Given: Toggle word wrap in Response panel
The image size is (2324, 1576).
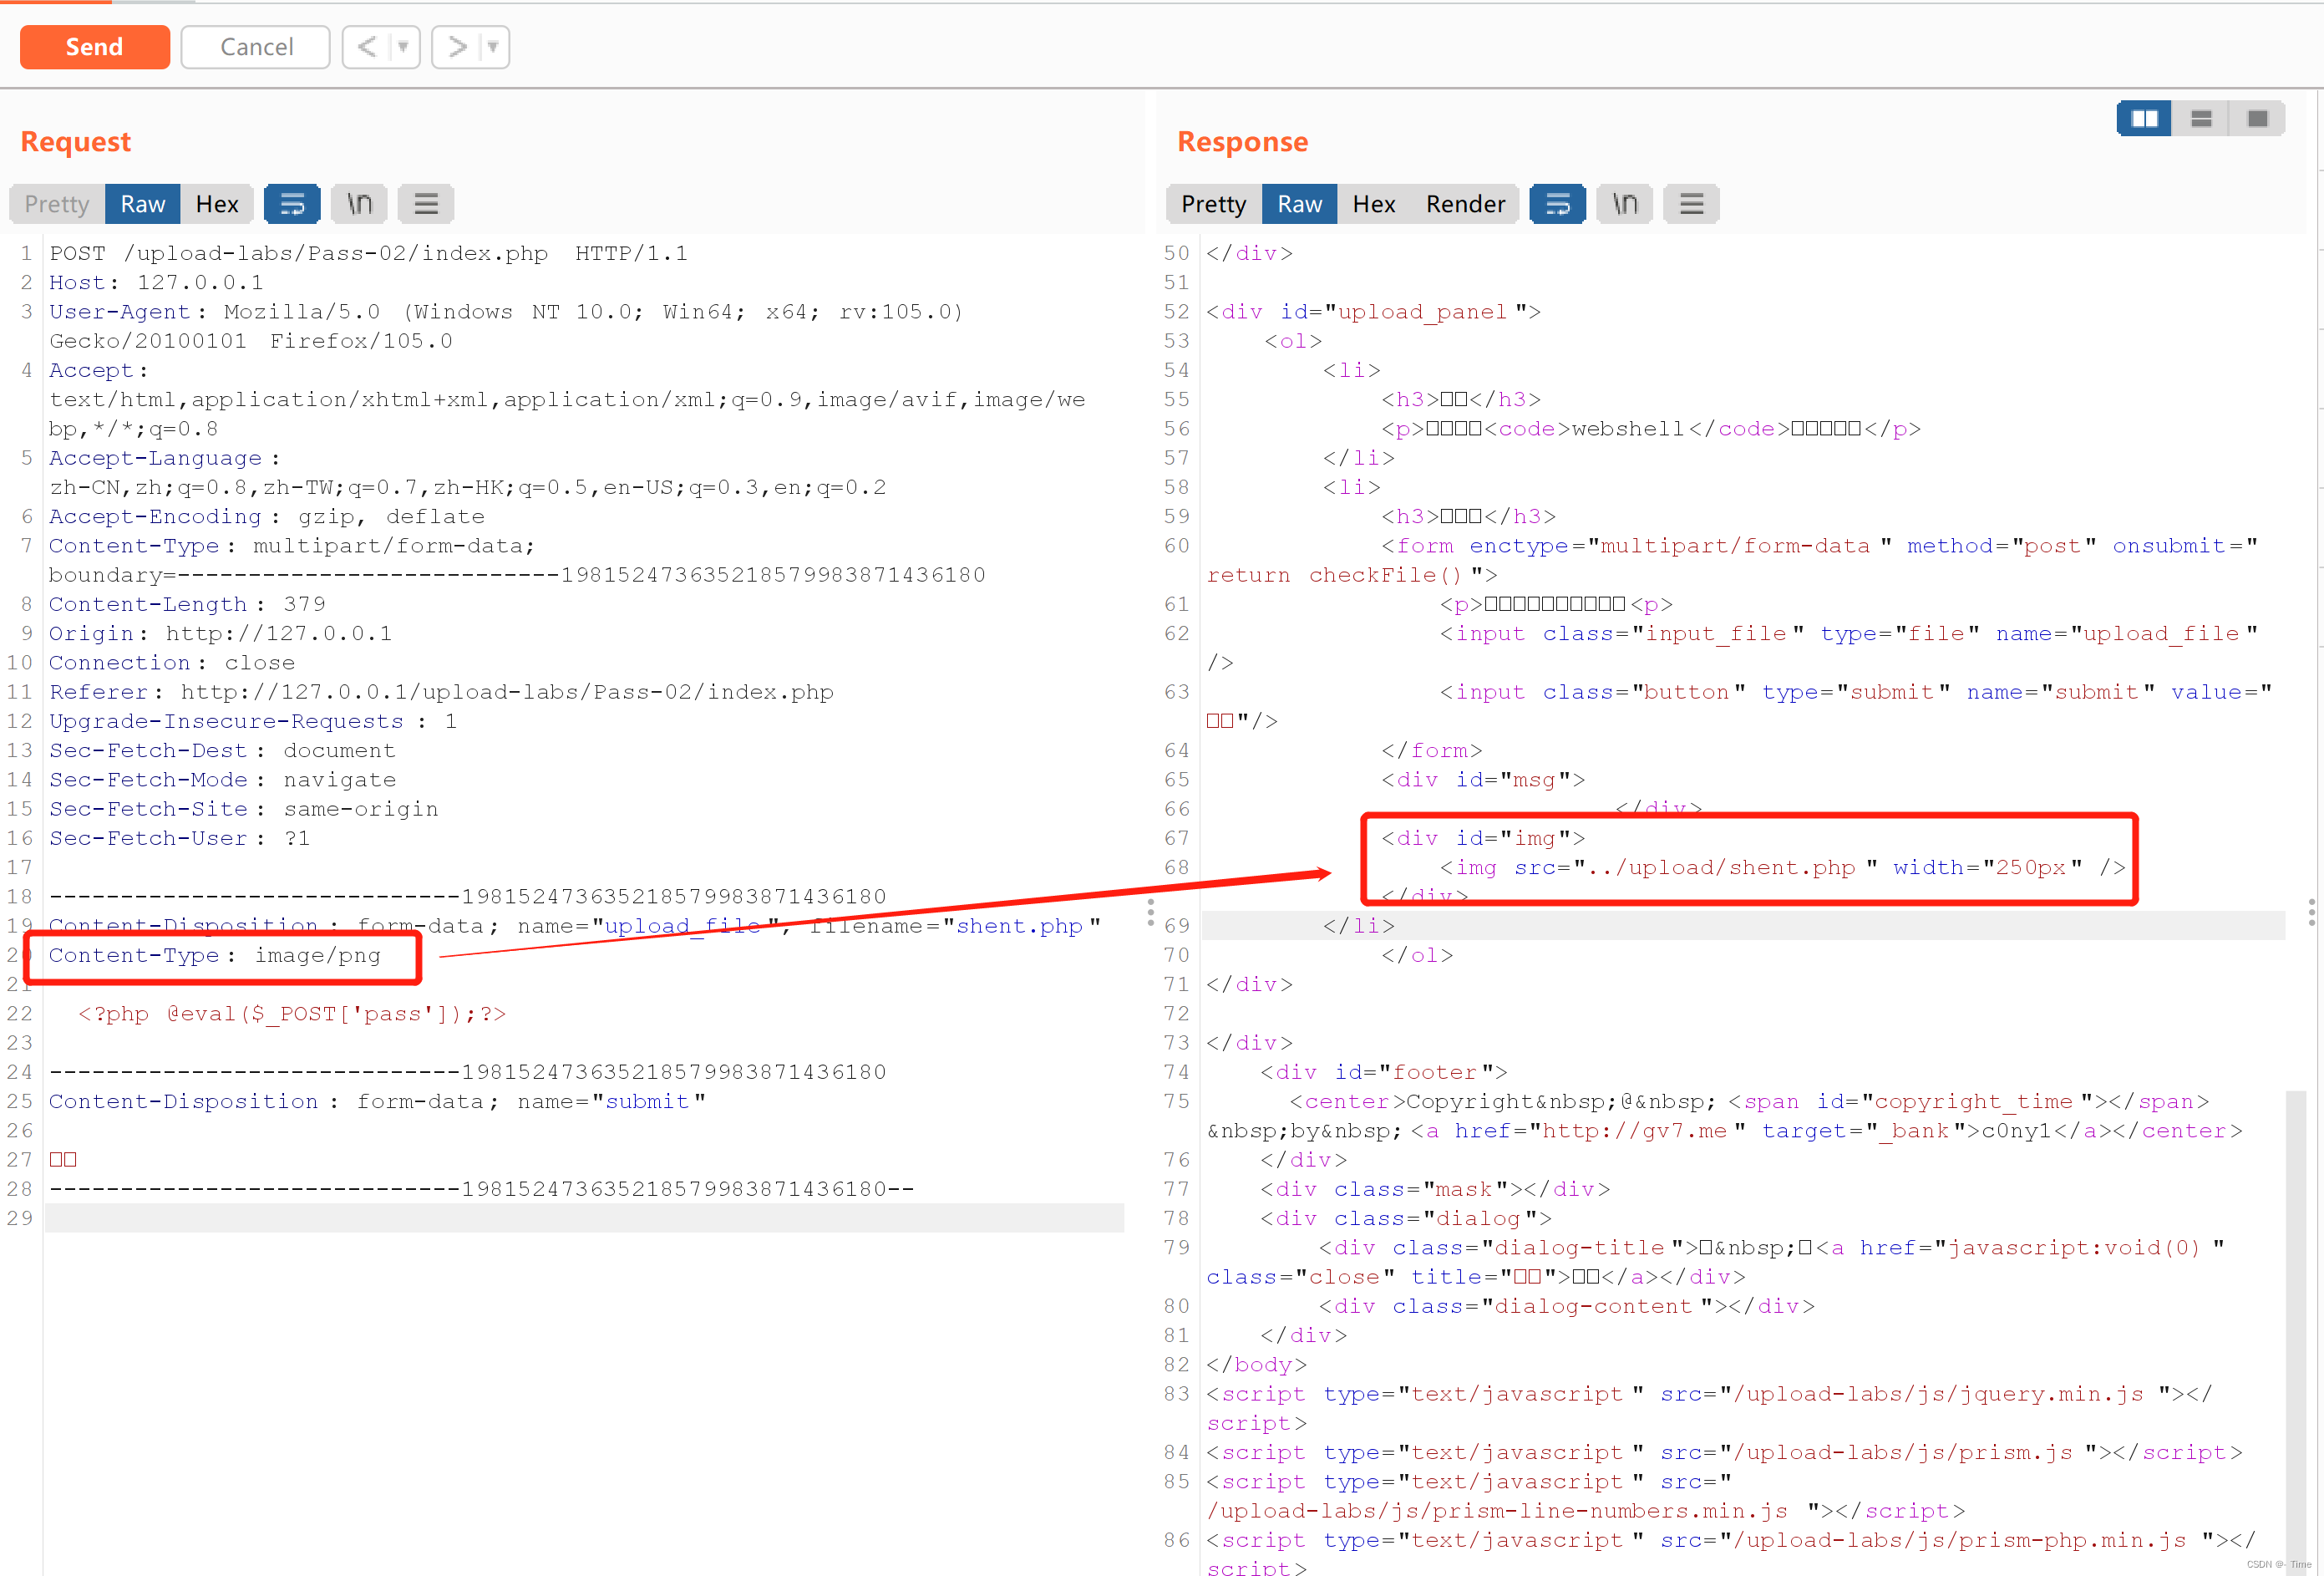Looking at the screenshot, I should (x=1557, y=204).
